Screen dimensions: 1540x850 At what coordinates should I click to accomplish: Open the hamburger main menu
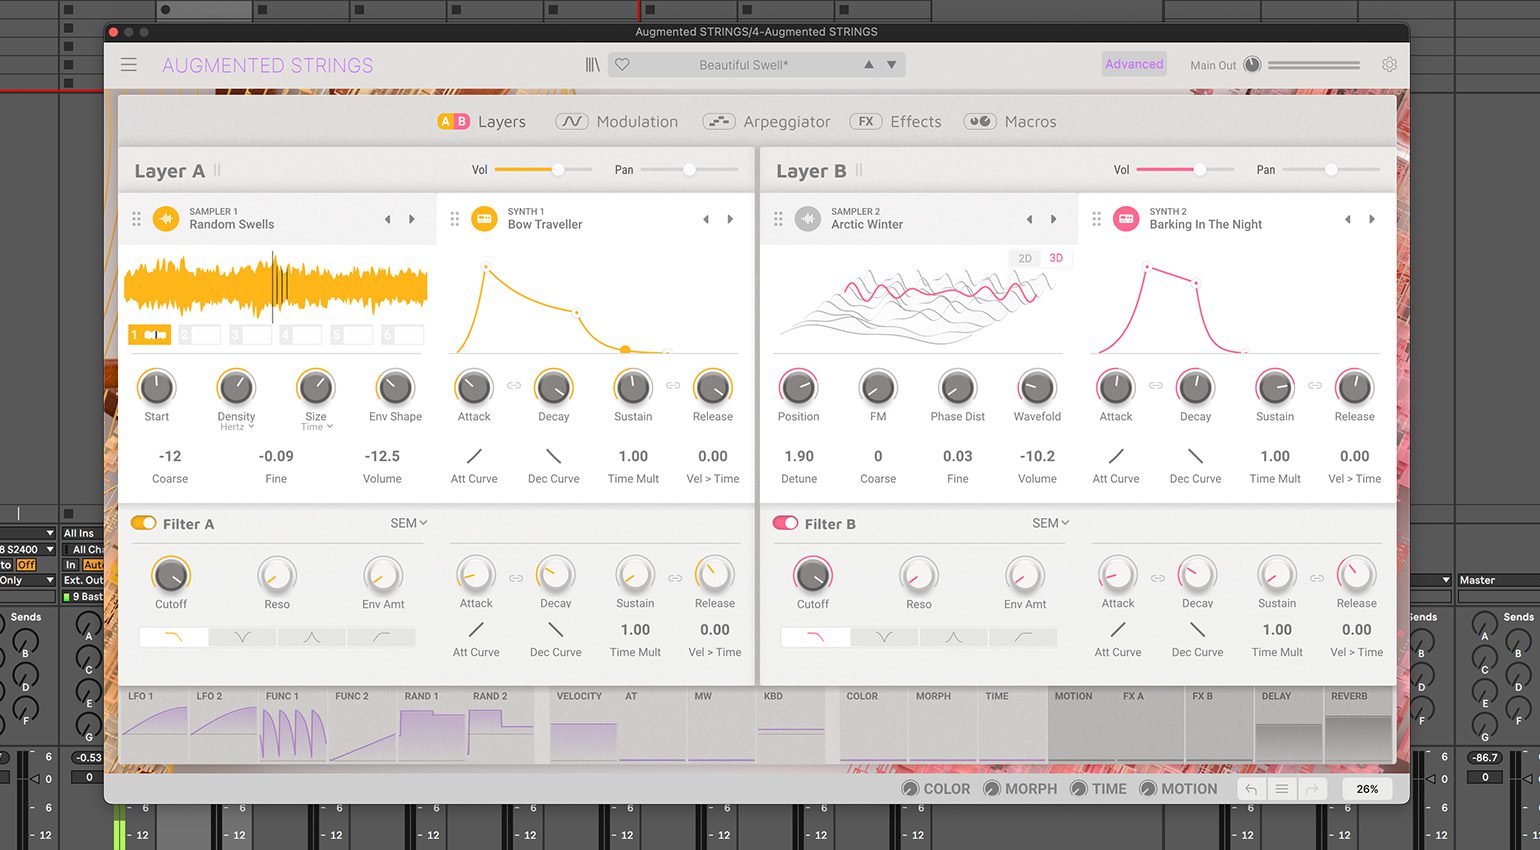pyautogui.click(x=129, y=65)
